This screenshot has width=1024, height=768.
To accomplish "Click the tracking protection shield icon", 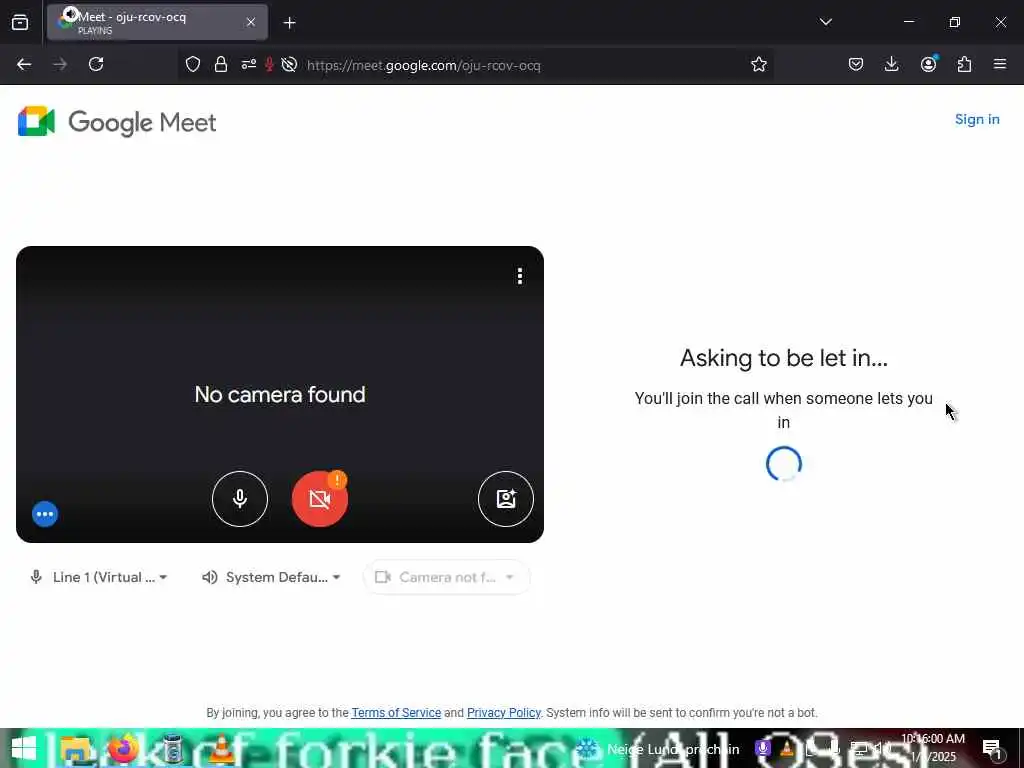I will tap(193, 64).
